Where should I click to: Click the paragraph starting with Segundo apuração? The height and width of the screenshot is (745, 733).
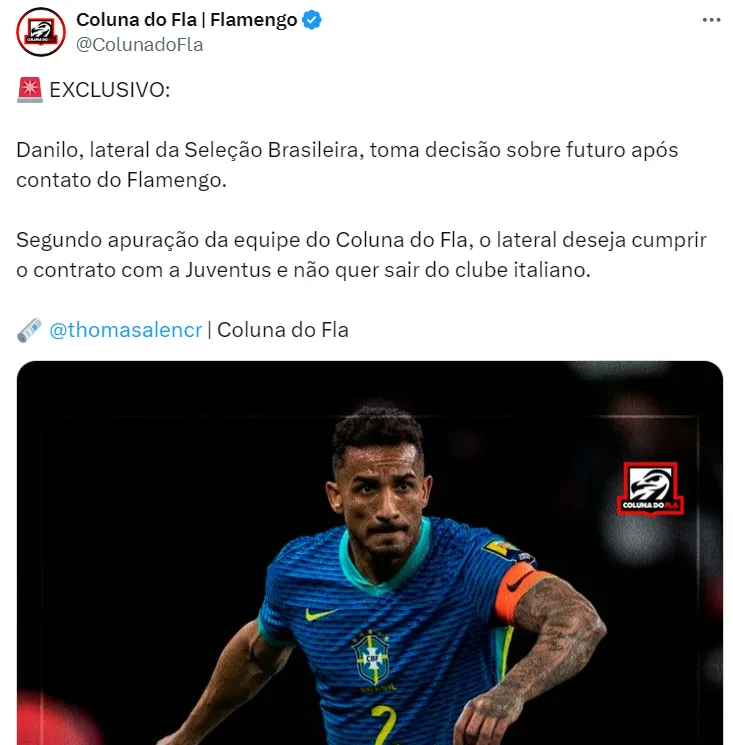(361, 255)
